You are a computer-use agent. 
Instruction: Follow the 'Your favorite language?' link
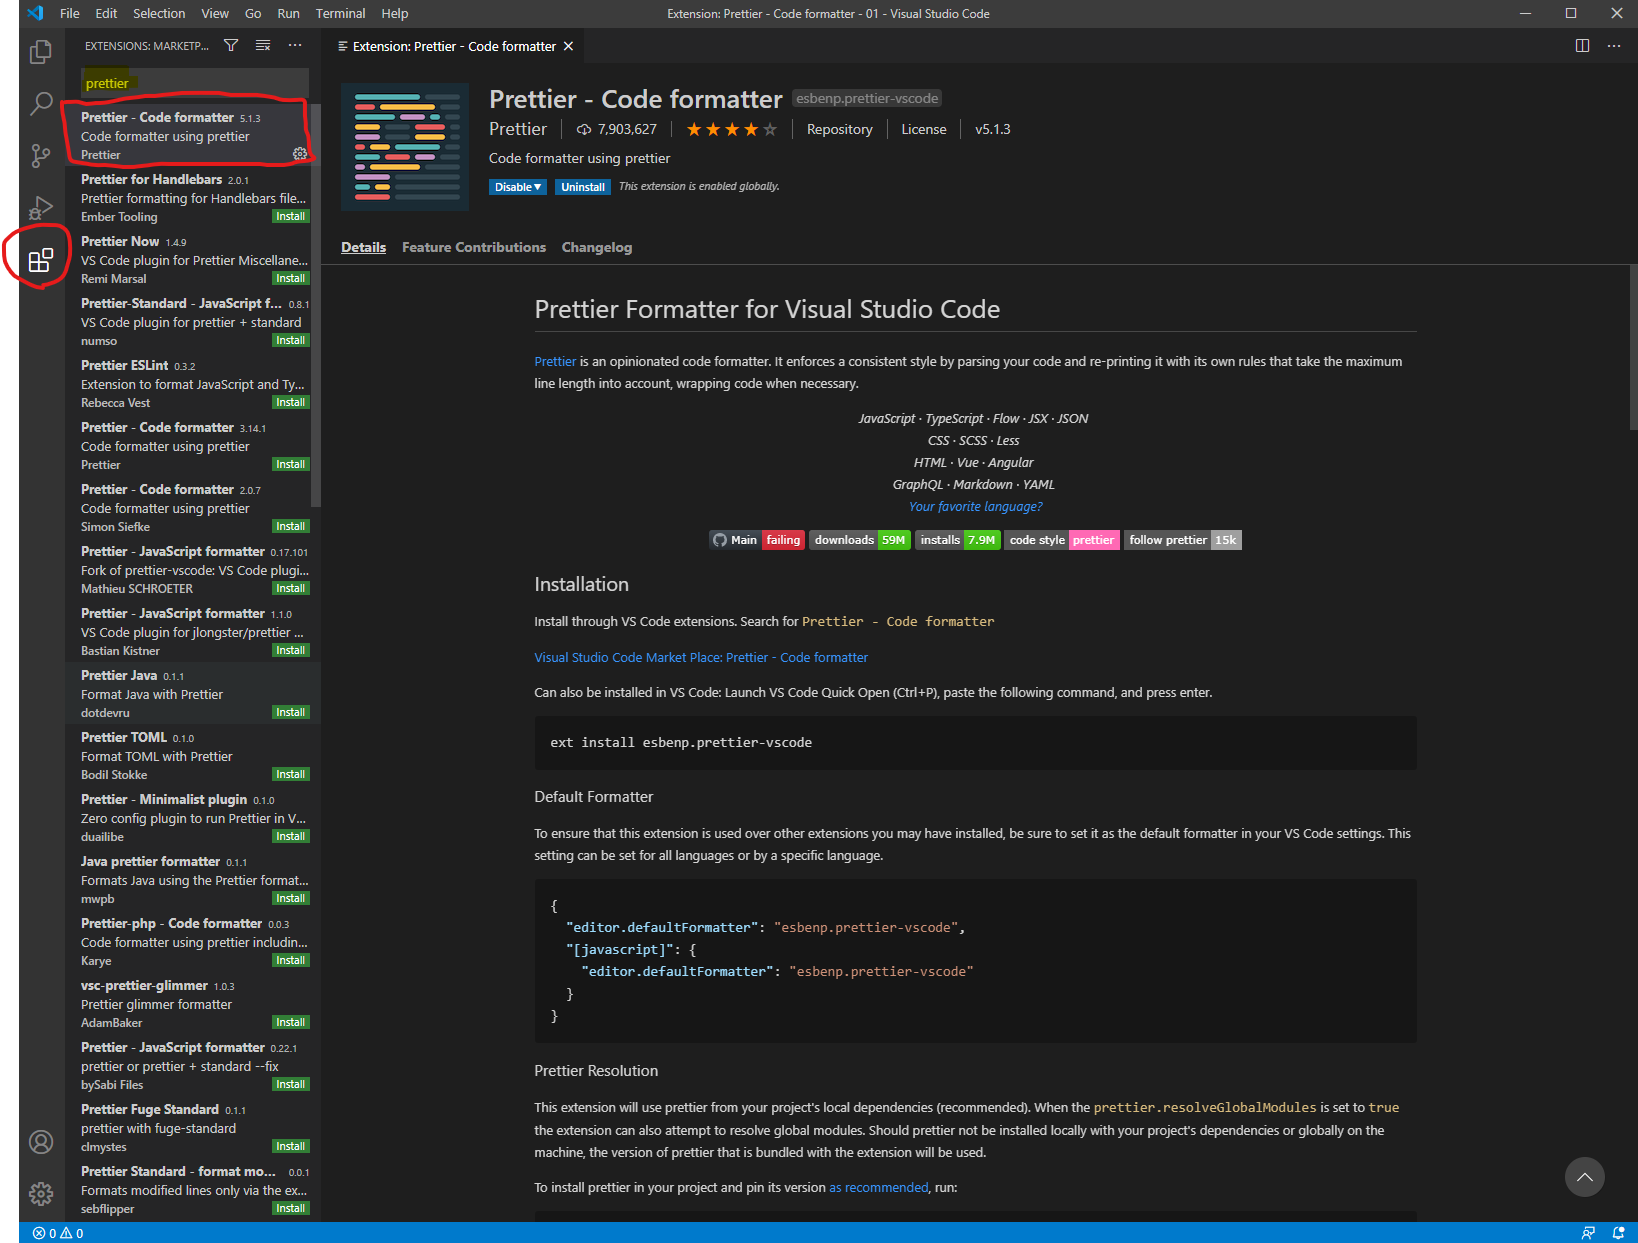click(x=976, y=507)
